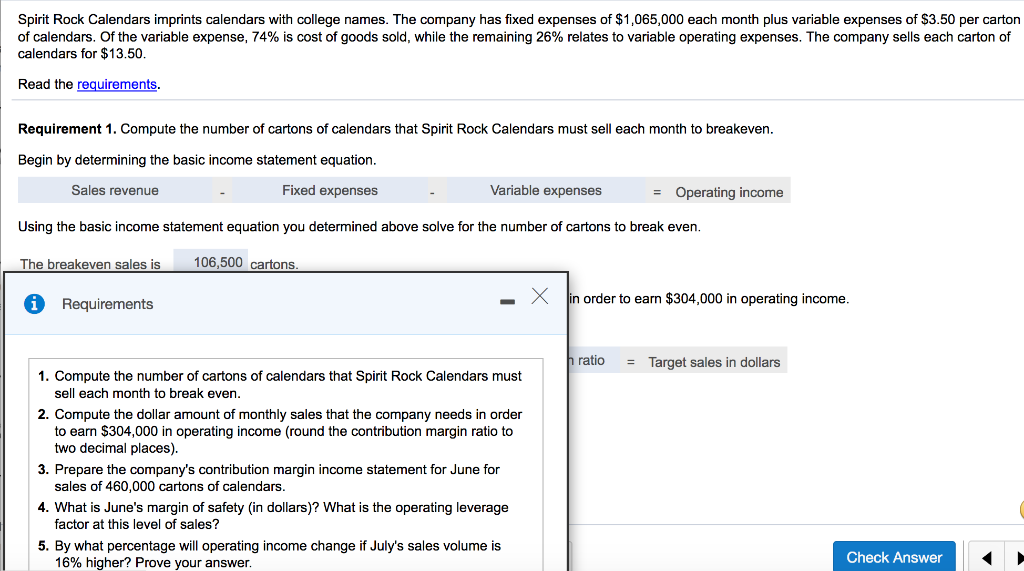Click 'Begin by determining the basic income' text
Screen dimensions: 1024x571
coord(197,160)
